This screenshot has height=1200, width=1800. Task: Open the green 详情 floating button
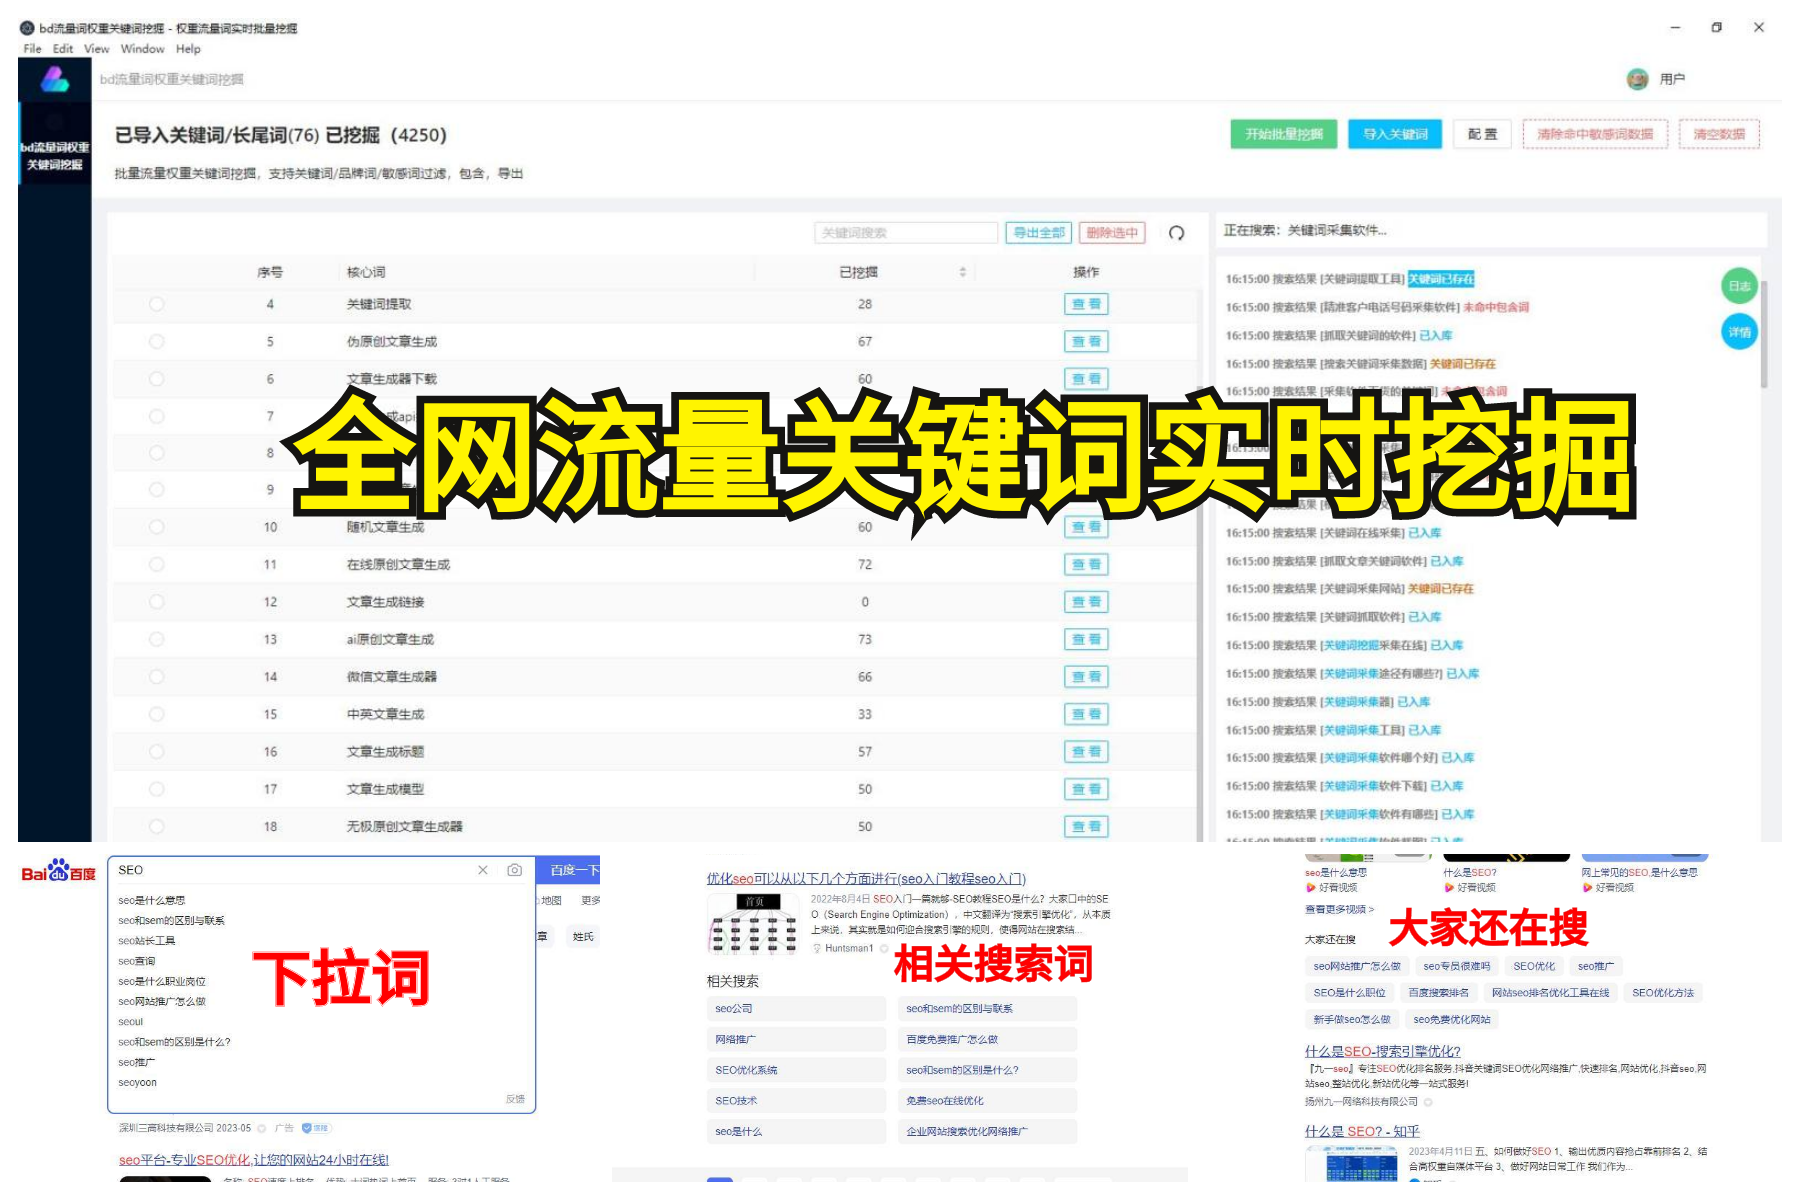click(x=1739, y=332)
